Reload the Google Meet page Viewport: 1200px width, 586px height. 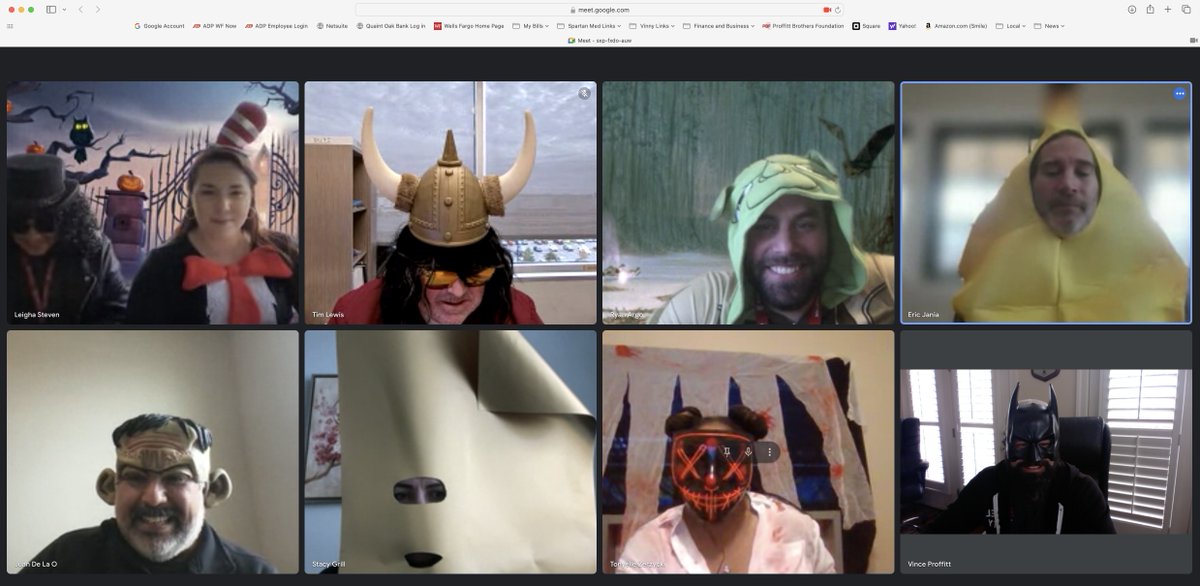pos(837,9)
